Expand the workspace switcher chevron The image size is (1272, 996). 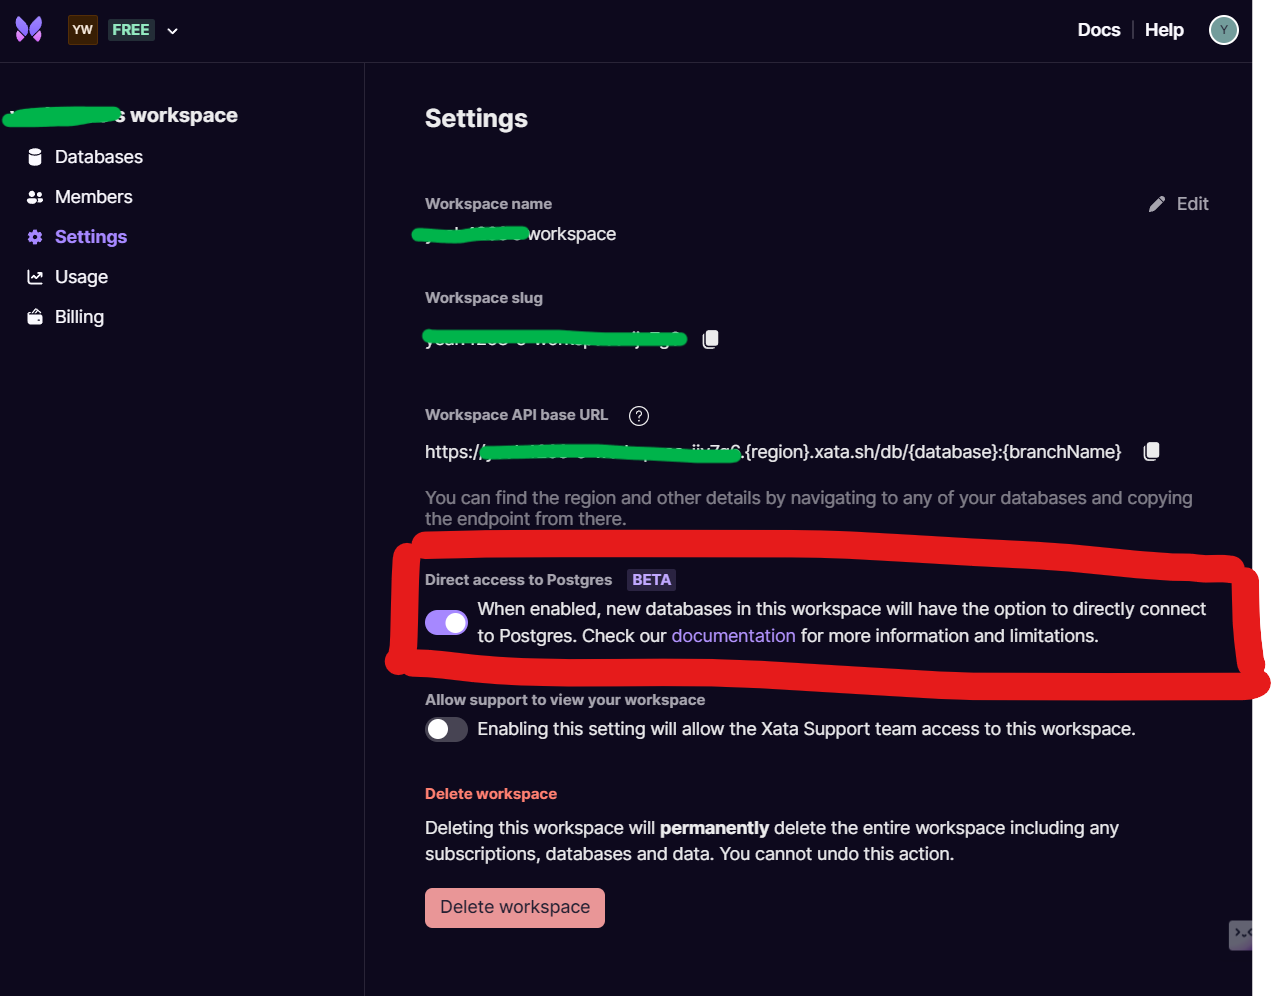172,31
